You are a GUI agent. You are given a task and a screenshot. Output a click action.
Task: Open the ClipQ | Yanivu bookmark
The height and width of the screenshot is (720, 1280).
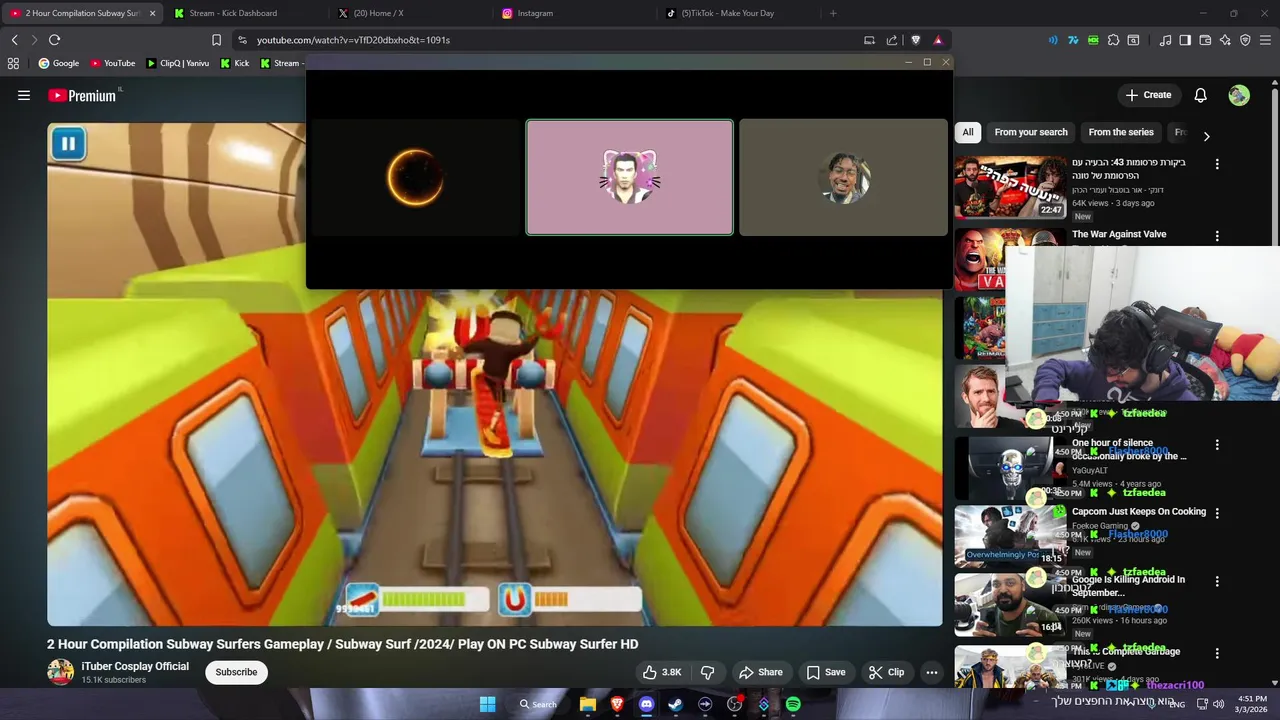(x=178, y=63)
